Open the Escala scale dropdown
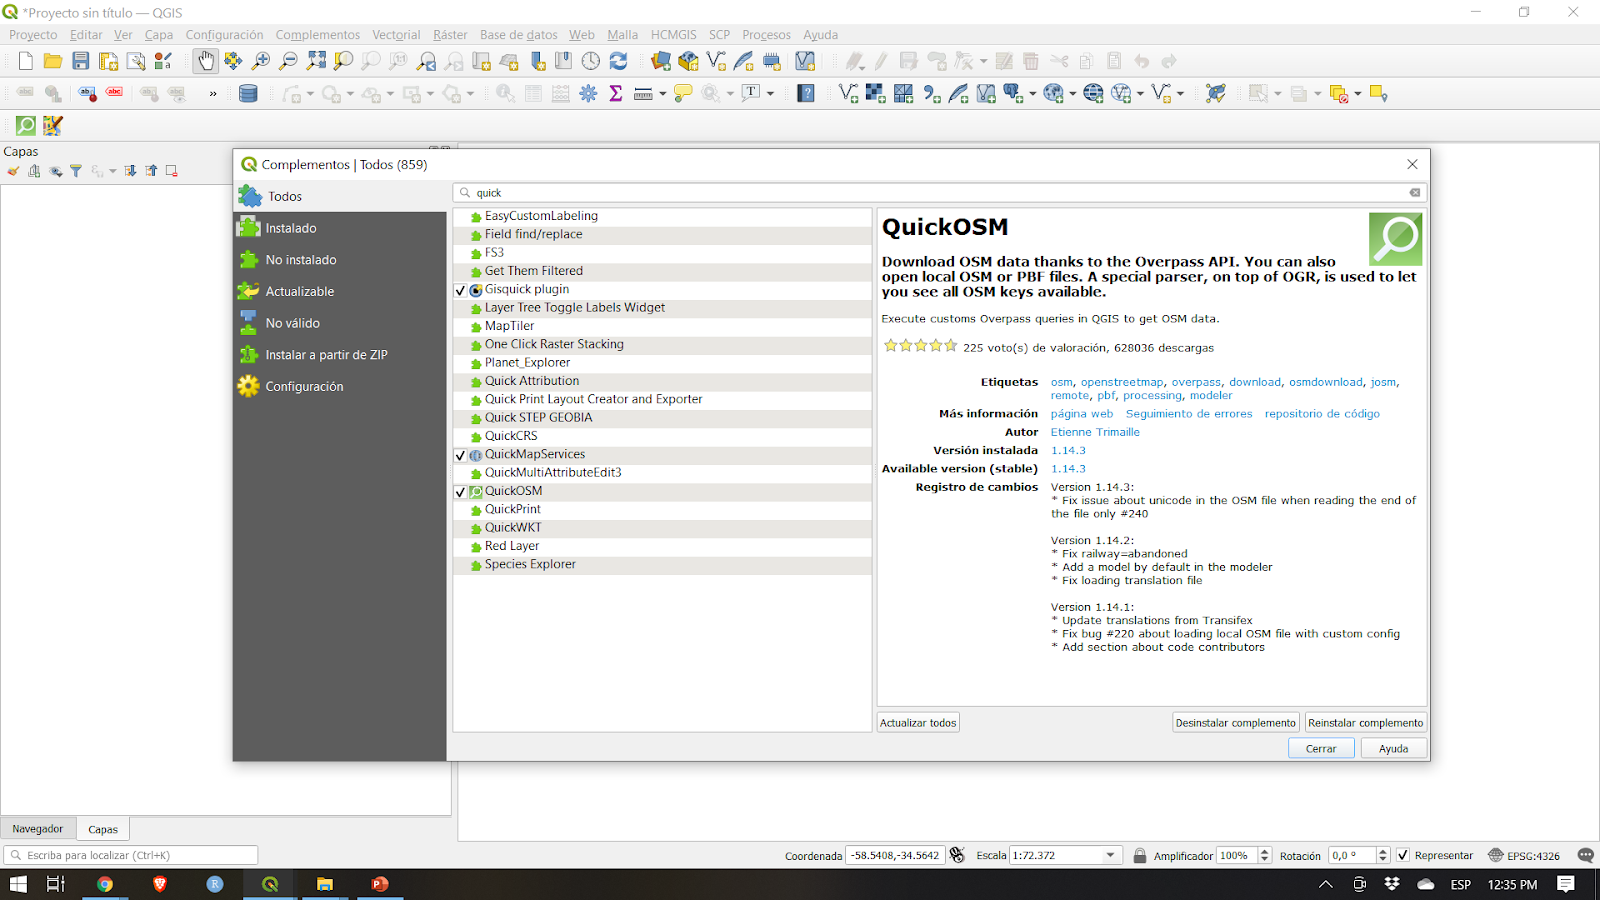Image resolution: width=1600 pixels, height=900 pixels. [x=1110, y=855]
